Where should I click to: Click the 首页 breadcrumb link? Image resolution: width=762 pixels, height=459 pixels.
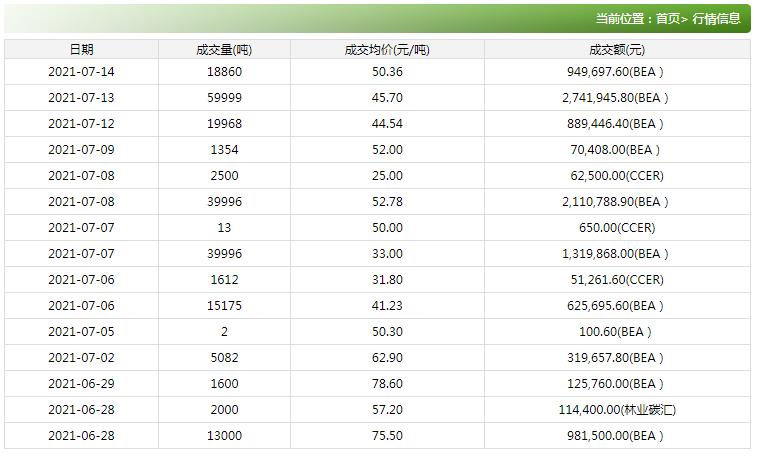pos(668,18)
